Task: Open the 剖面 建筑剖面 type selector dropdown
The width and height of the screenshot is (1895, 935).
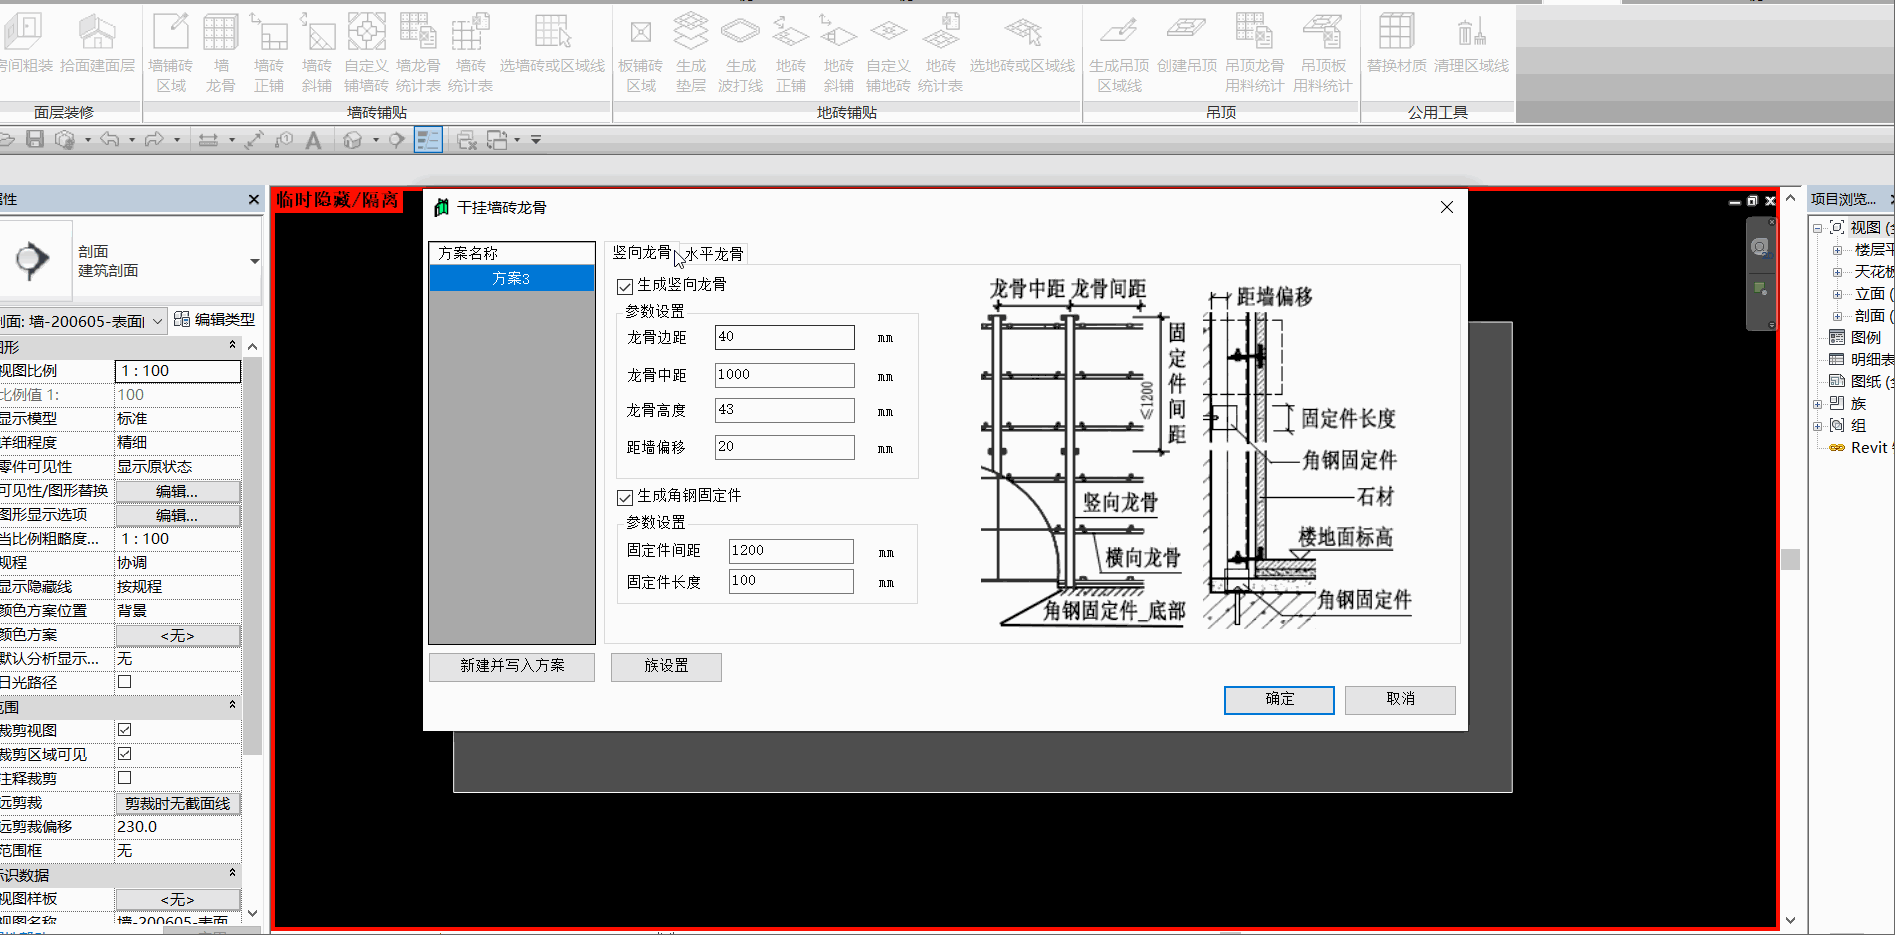Action: [x=254, y=261]
